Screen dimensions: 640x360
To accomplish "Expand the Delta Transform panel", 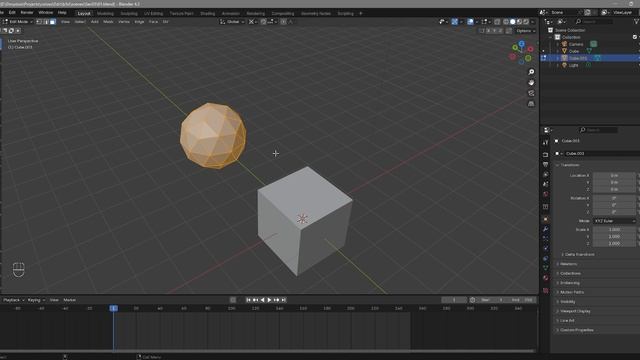I will click(579, 254).
